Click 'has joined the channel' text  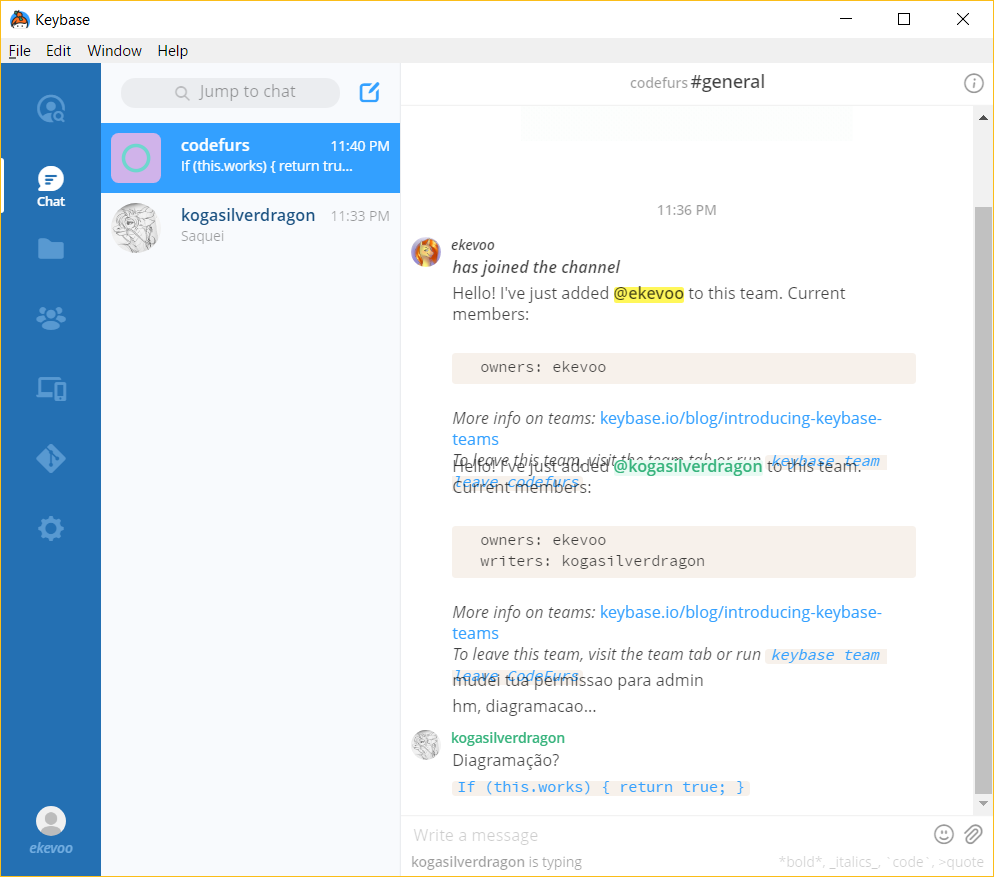click(x=536, y=267)
